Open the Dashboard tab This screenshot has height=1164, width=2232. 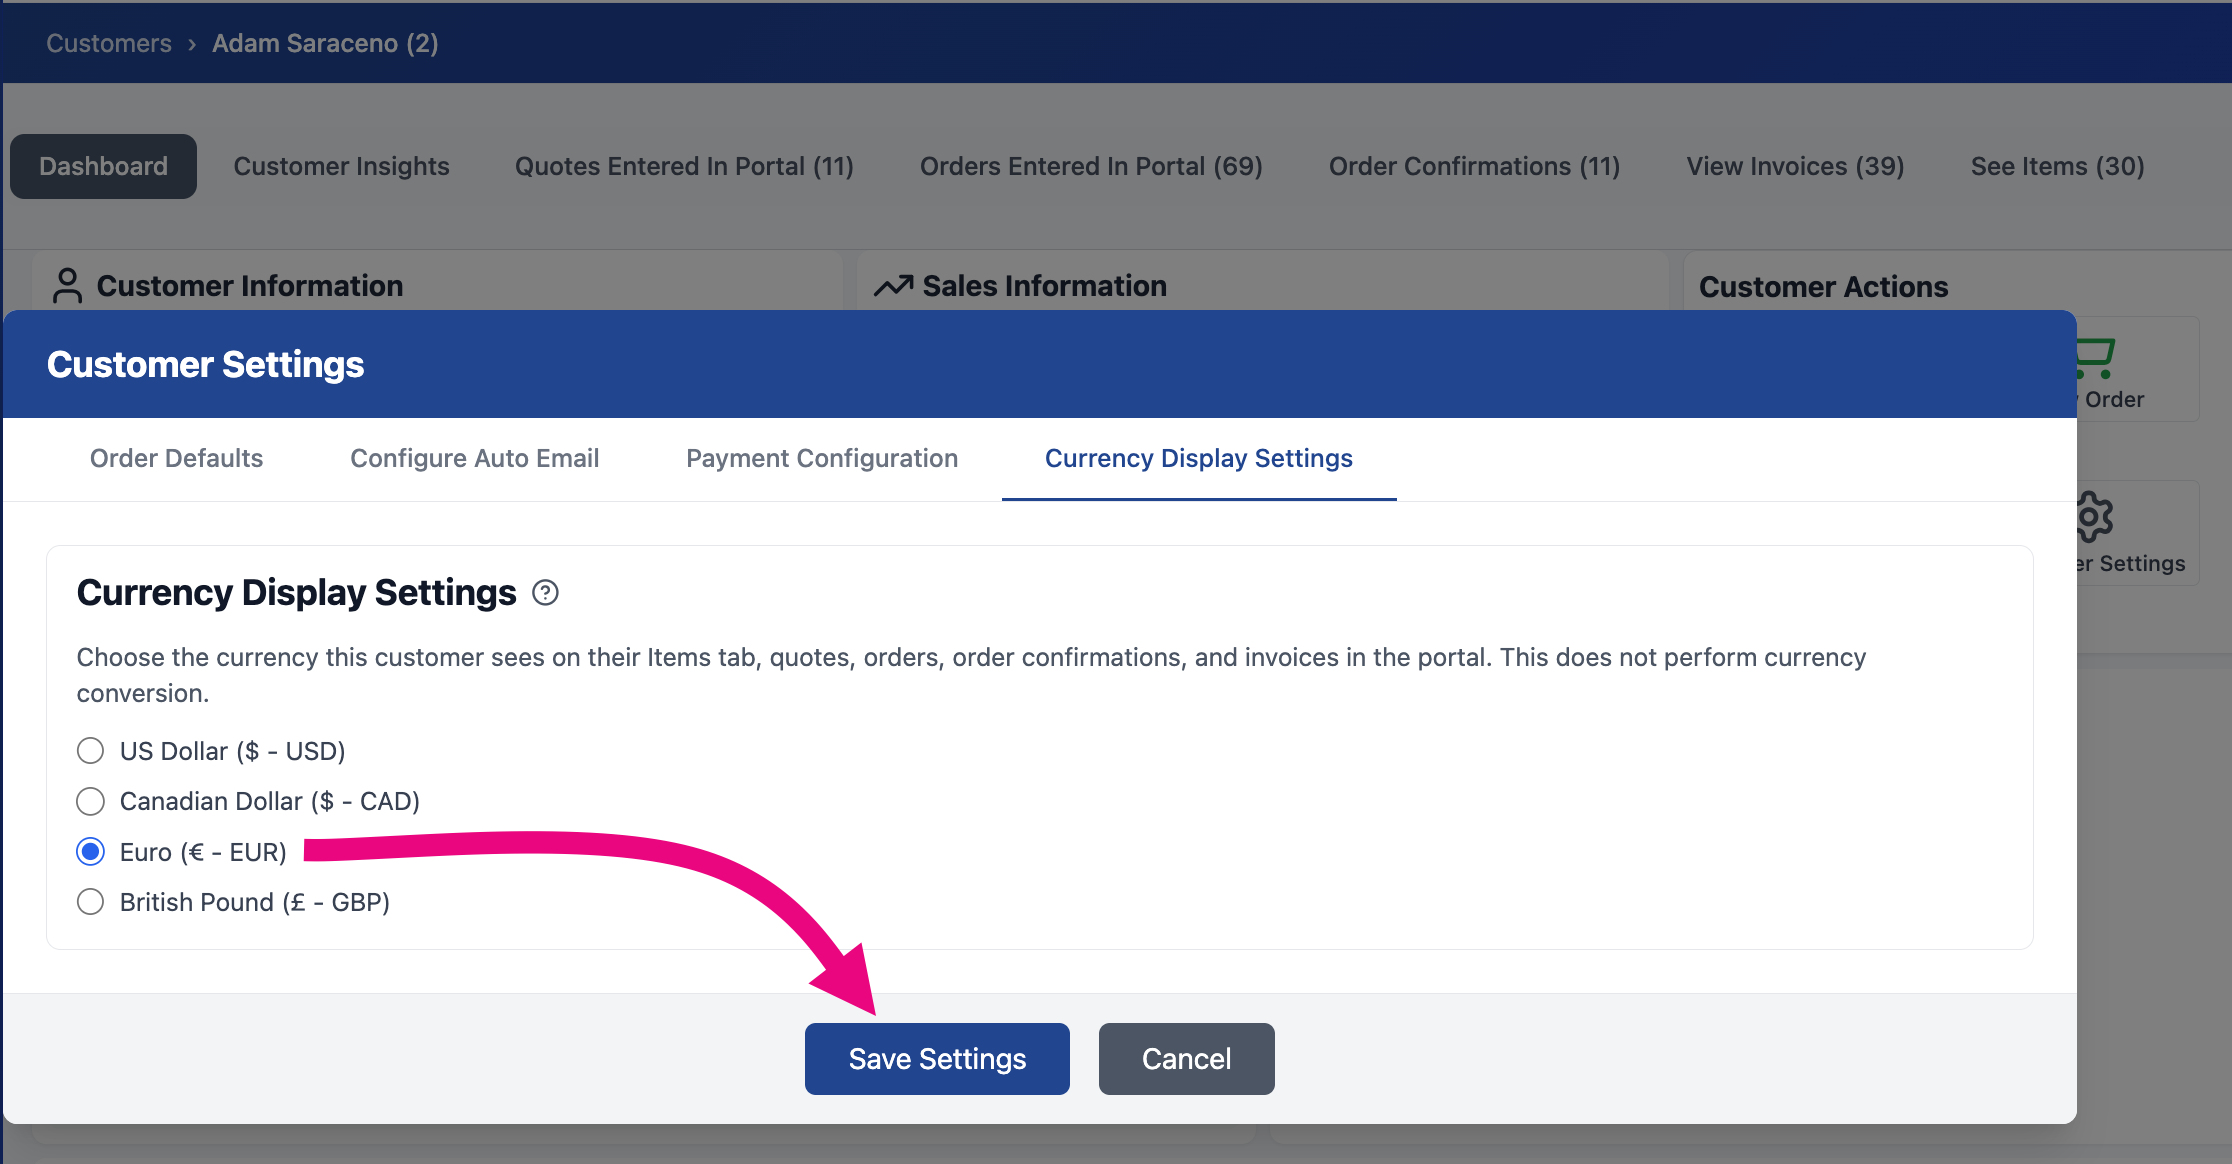pyautogui.click(x=103, y=166)
